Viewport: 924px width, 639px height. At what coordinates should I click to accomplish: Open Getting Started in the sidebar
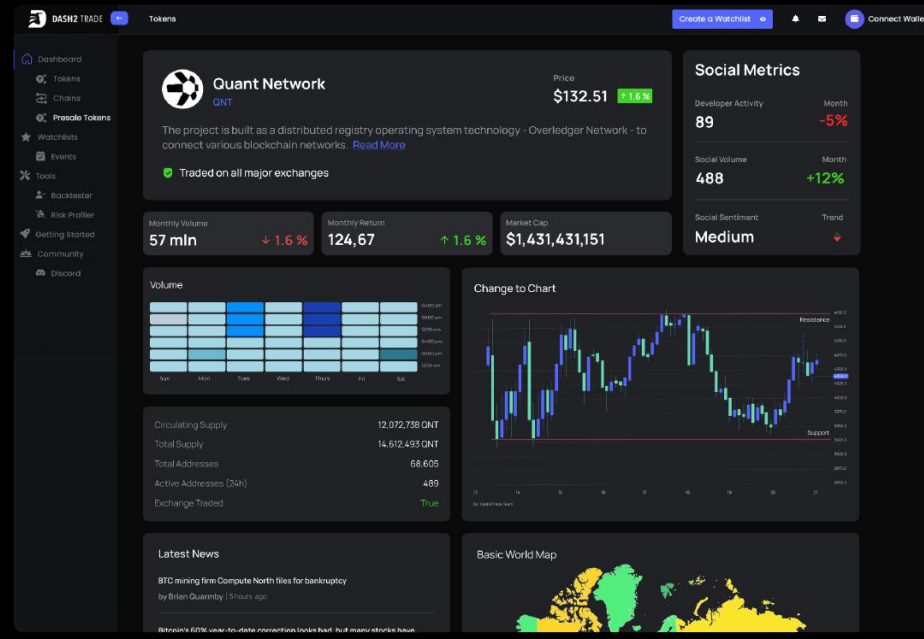pos(65,234)
